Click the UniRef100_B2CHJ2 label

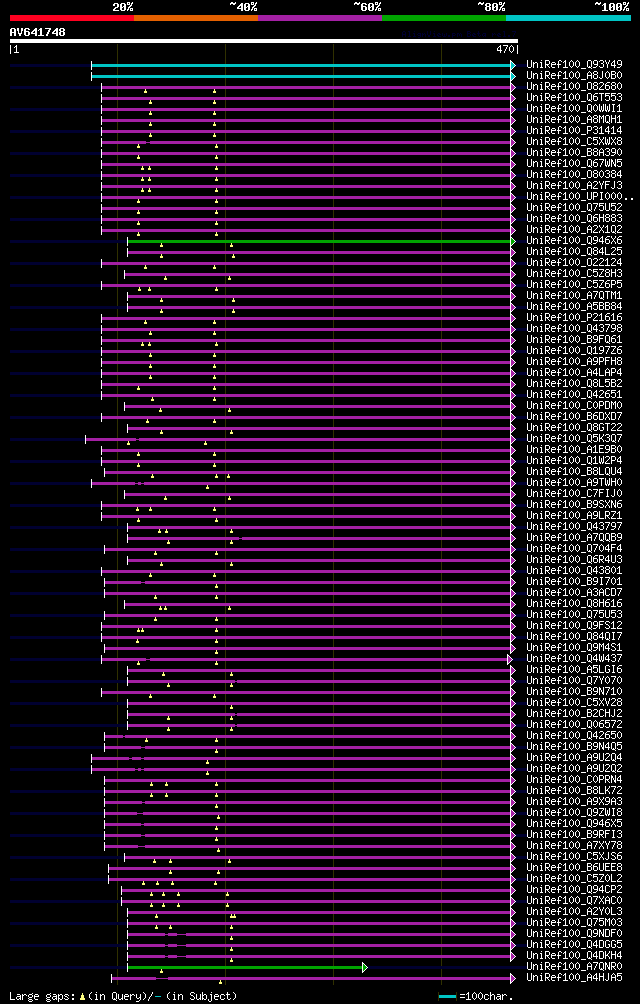[x=574, y=713]
